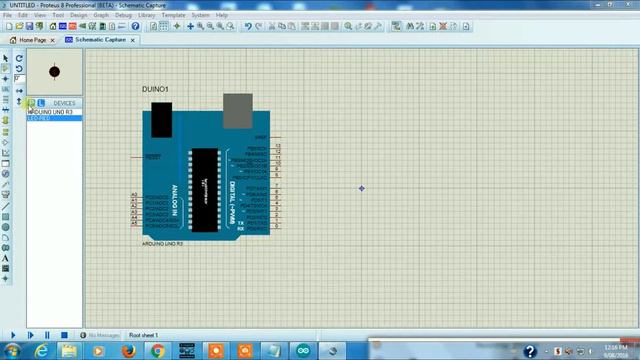Click the blue Help question mark icon
Image resolution: width=640 pixels, height=360 pixels.
click(136, 27)
